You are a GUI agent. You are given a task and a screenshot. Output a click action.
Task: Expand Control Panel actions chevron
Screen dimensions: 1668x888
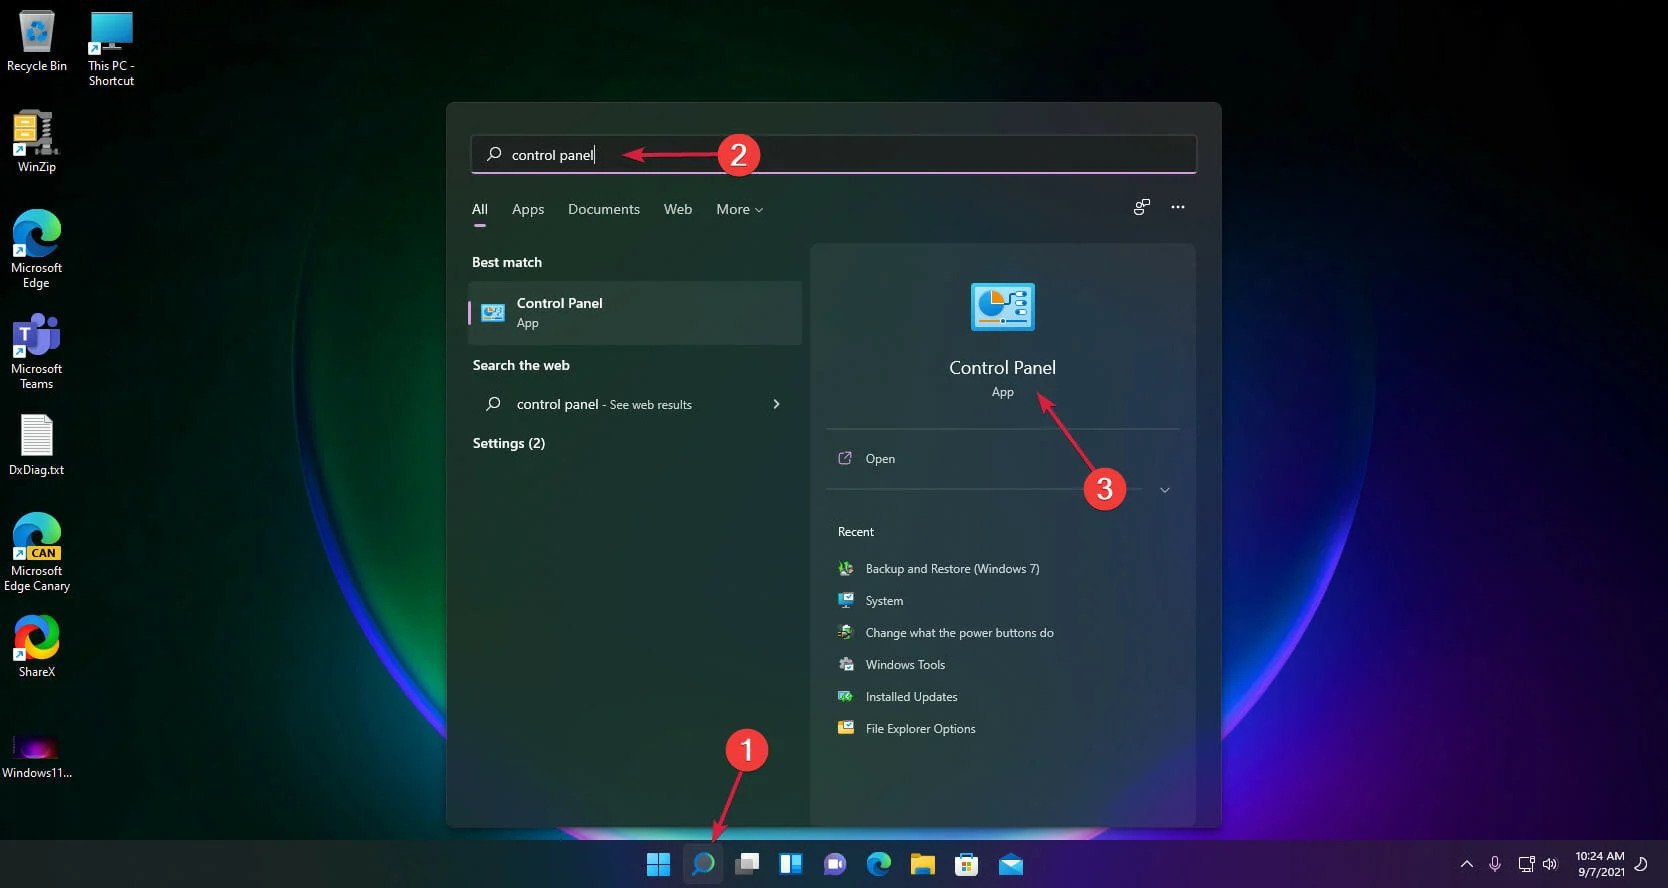[x=1164, y=490]
